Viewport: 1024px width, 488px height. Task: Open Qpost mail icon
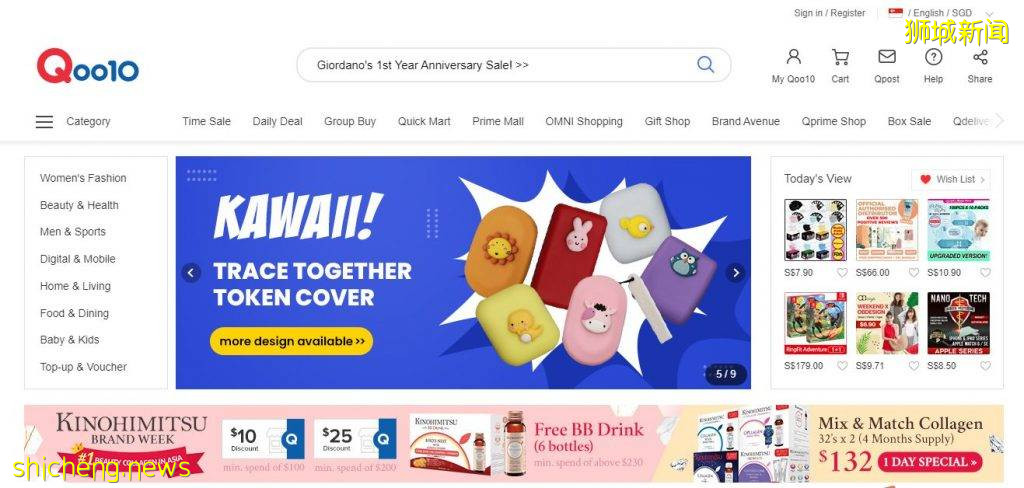[x=887, y=57]
